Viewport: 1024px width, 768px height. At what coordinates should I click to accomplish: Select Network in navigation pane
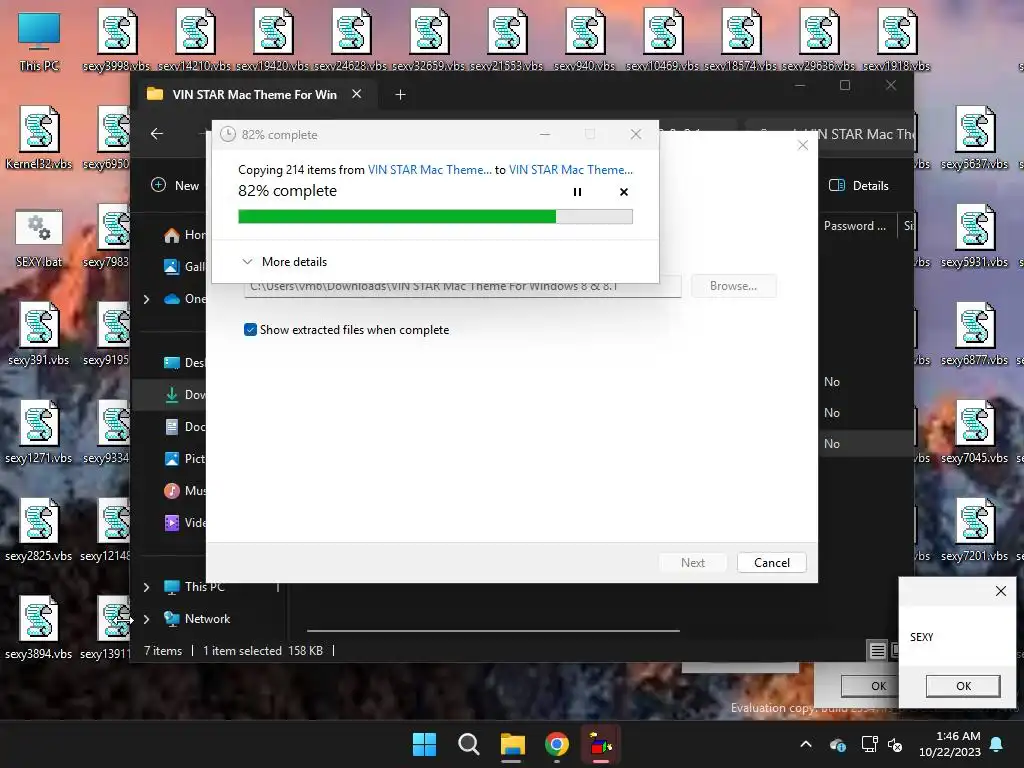(x=197, y=618)
